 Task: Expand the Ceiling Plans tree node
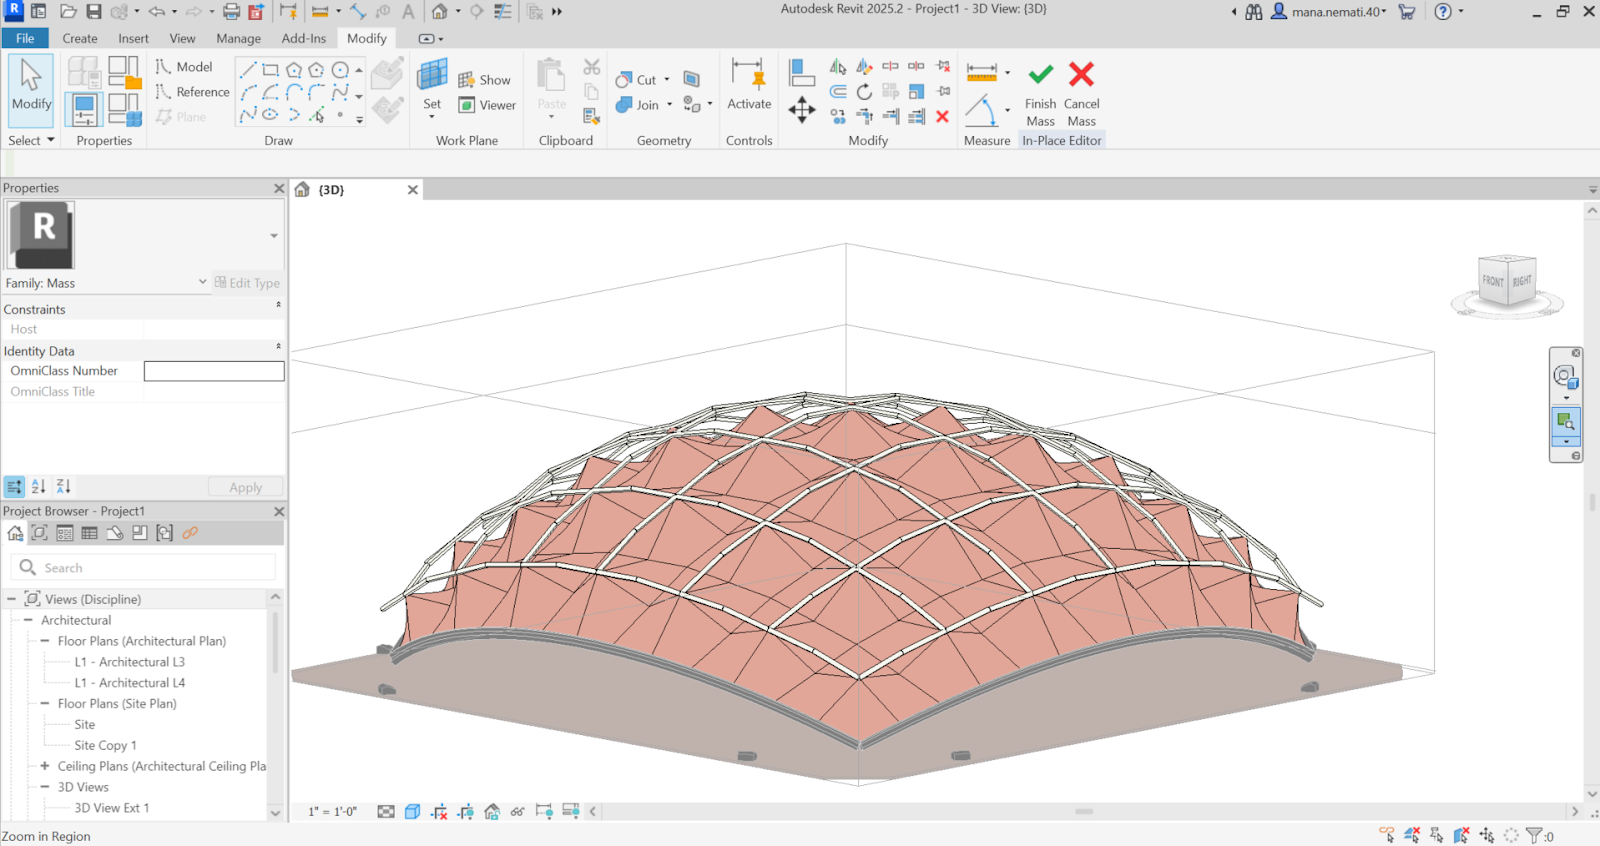45,766
